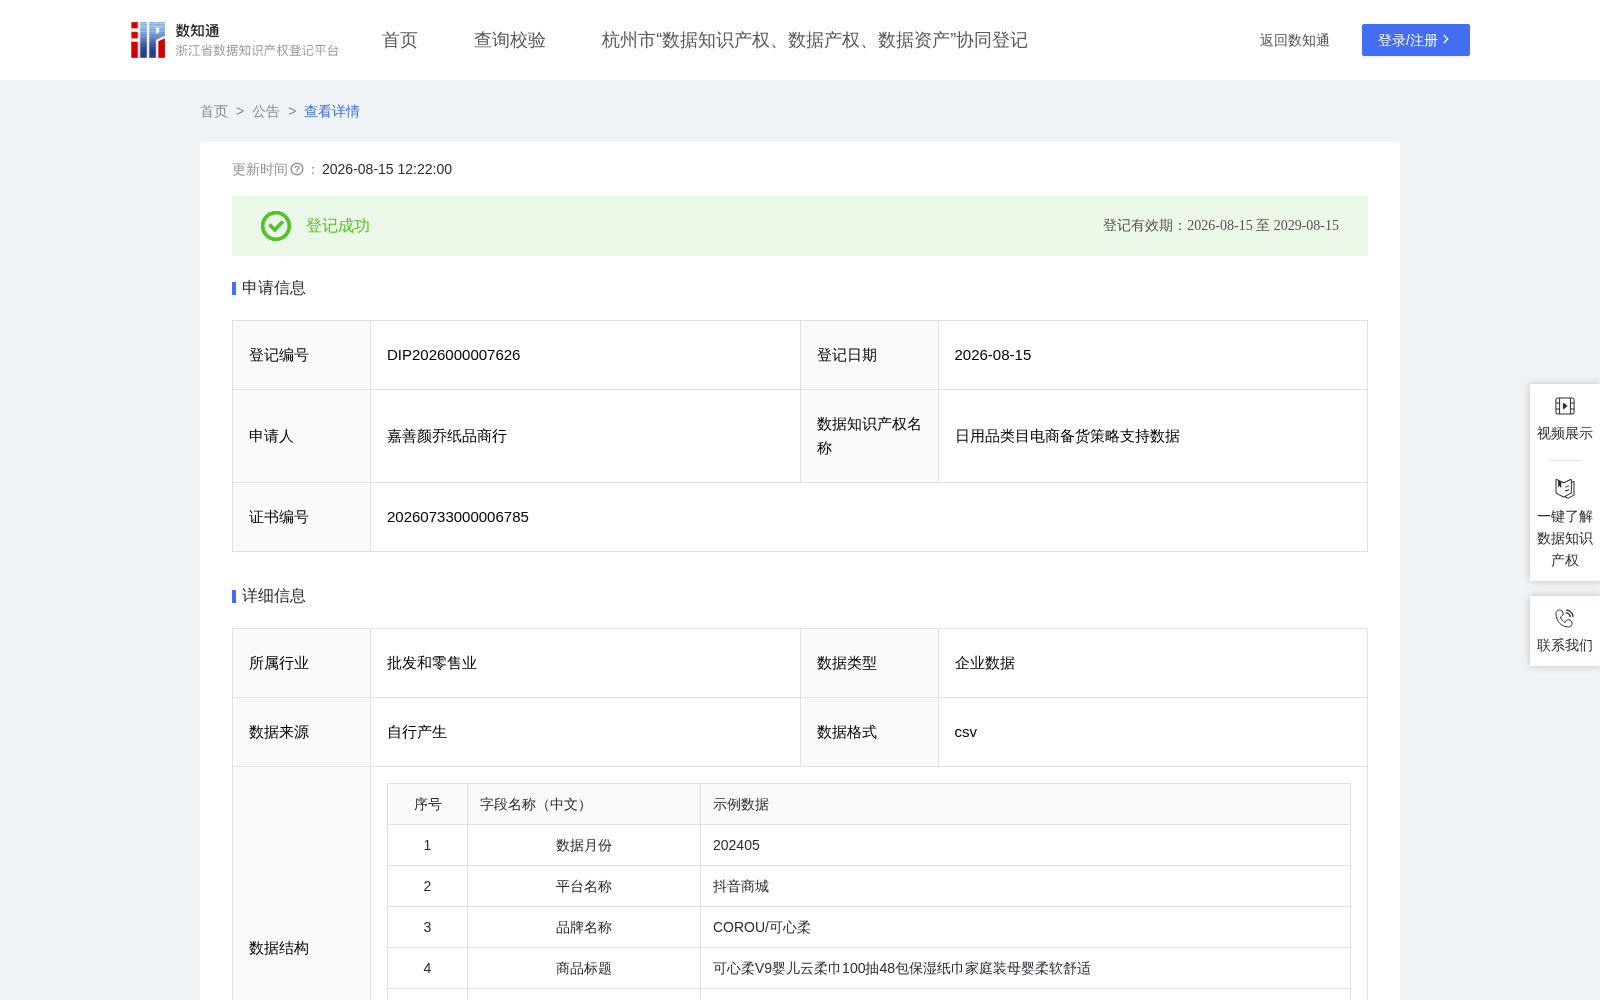Click the 联系我们 label in sidebar

point(1565,645)
